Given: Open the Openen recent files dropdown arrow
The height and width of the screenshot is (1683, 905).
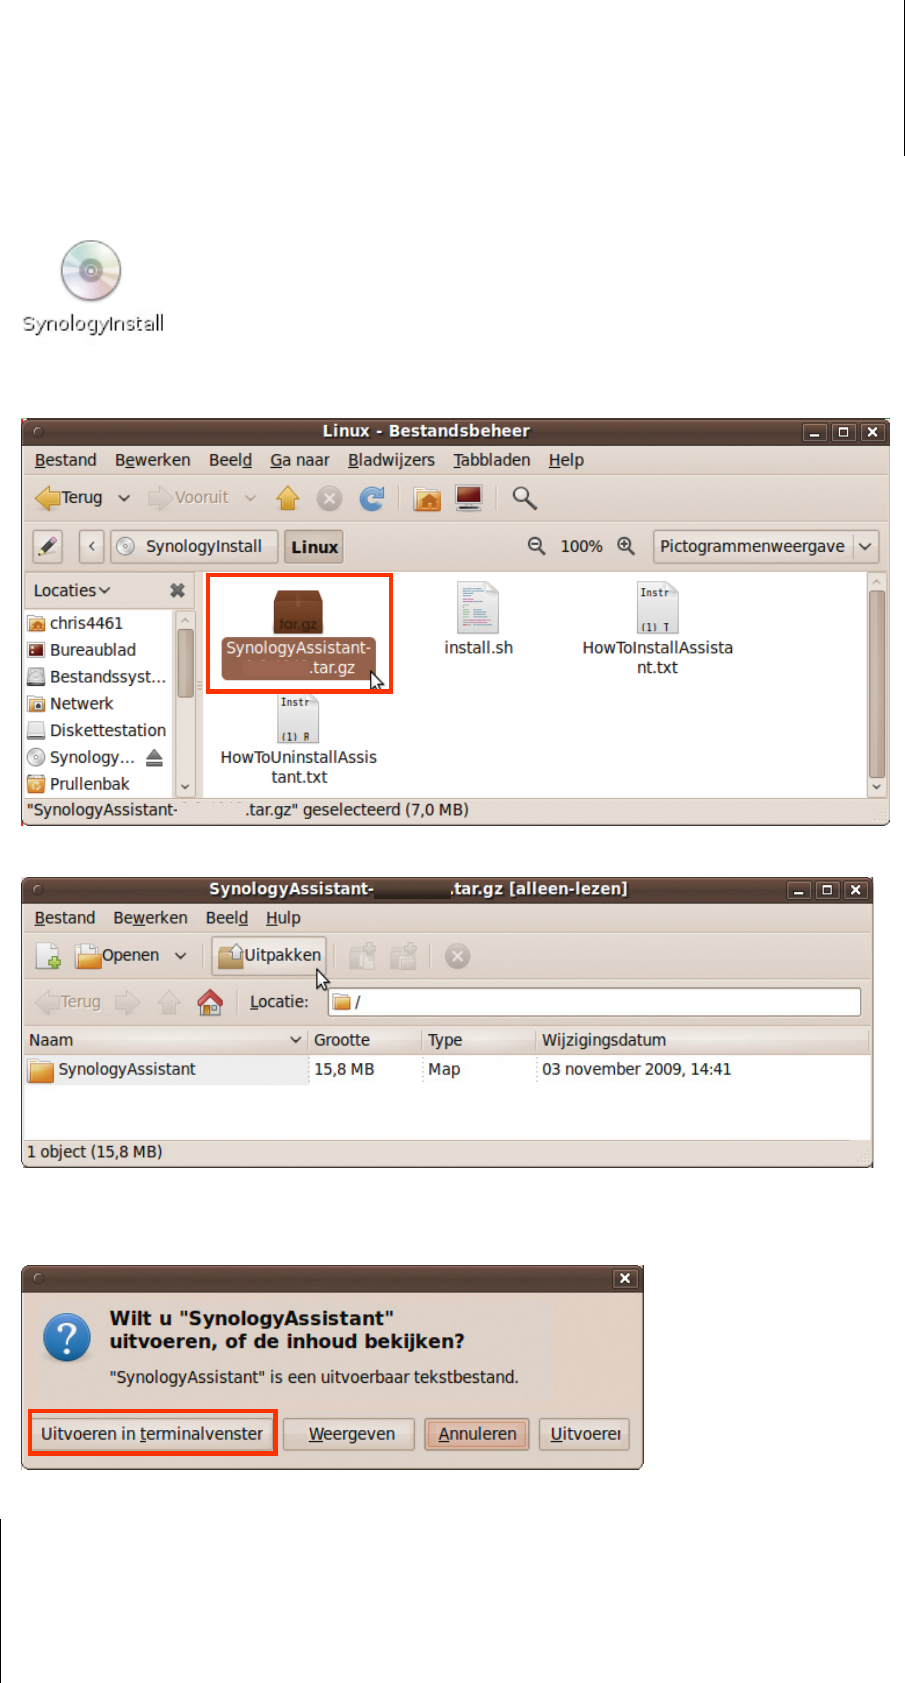Looking at the screenshot, I should point(180,956).
